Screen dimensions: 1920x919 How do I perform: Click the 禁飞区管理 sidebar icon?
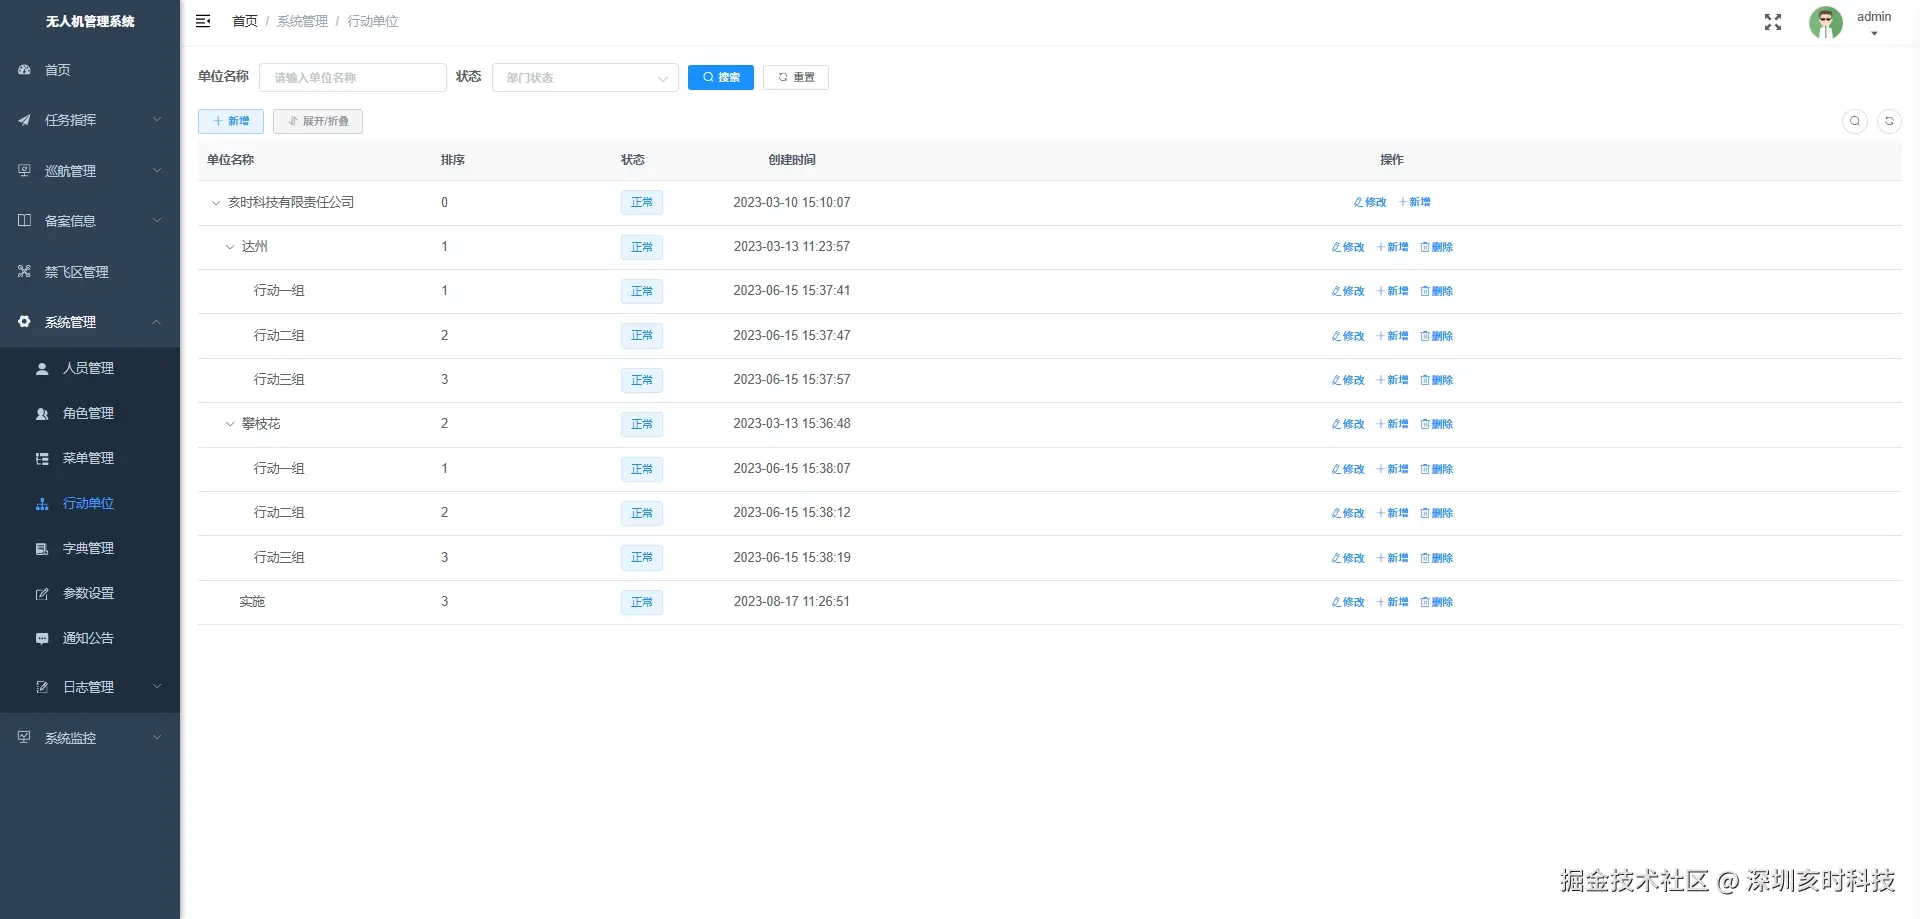coord(24,272)
